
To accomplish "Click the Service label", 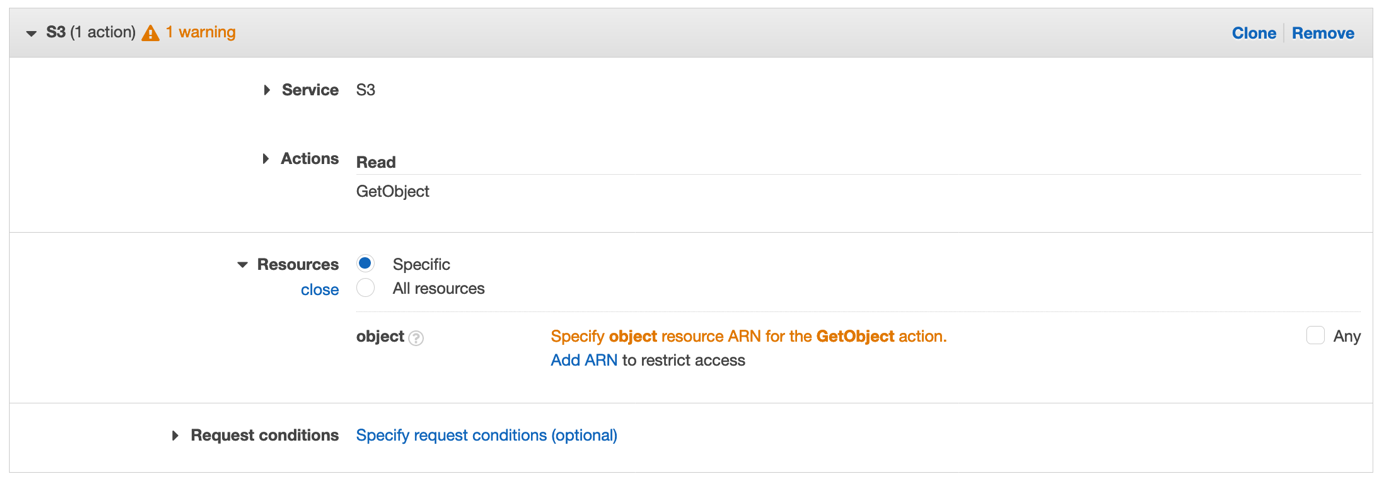I will 310,90.
